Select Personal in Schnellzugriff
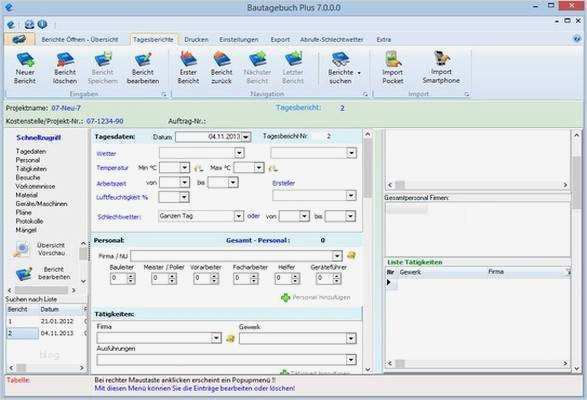 point(28,160)
